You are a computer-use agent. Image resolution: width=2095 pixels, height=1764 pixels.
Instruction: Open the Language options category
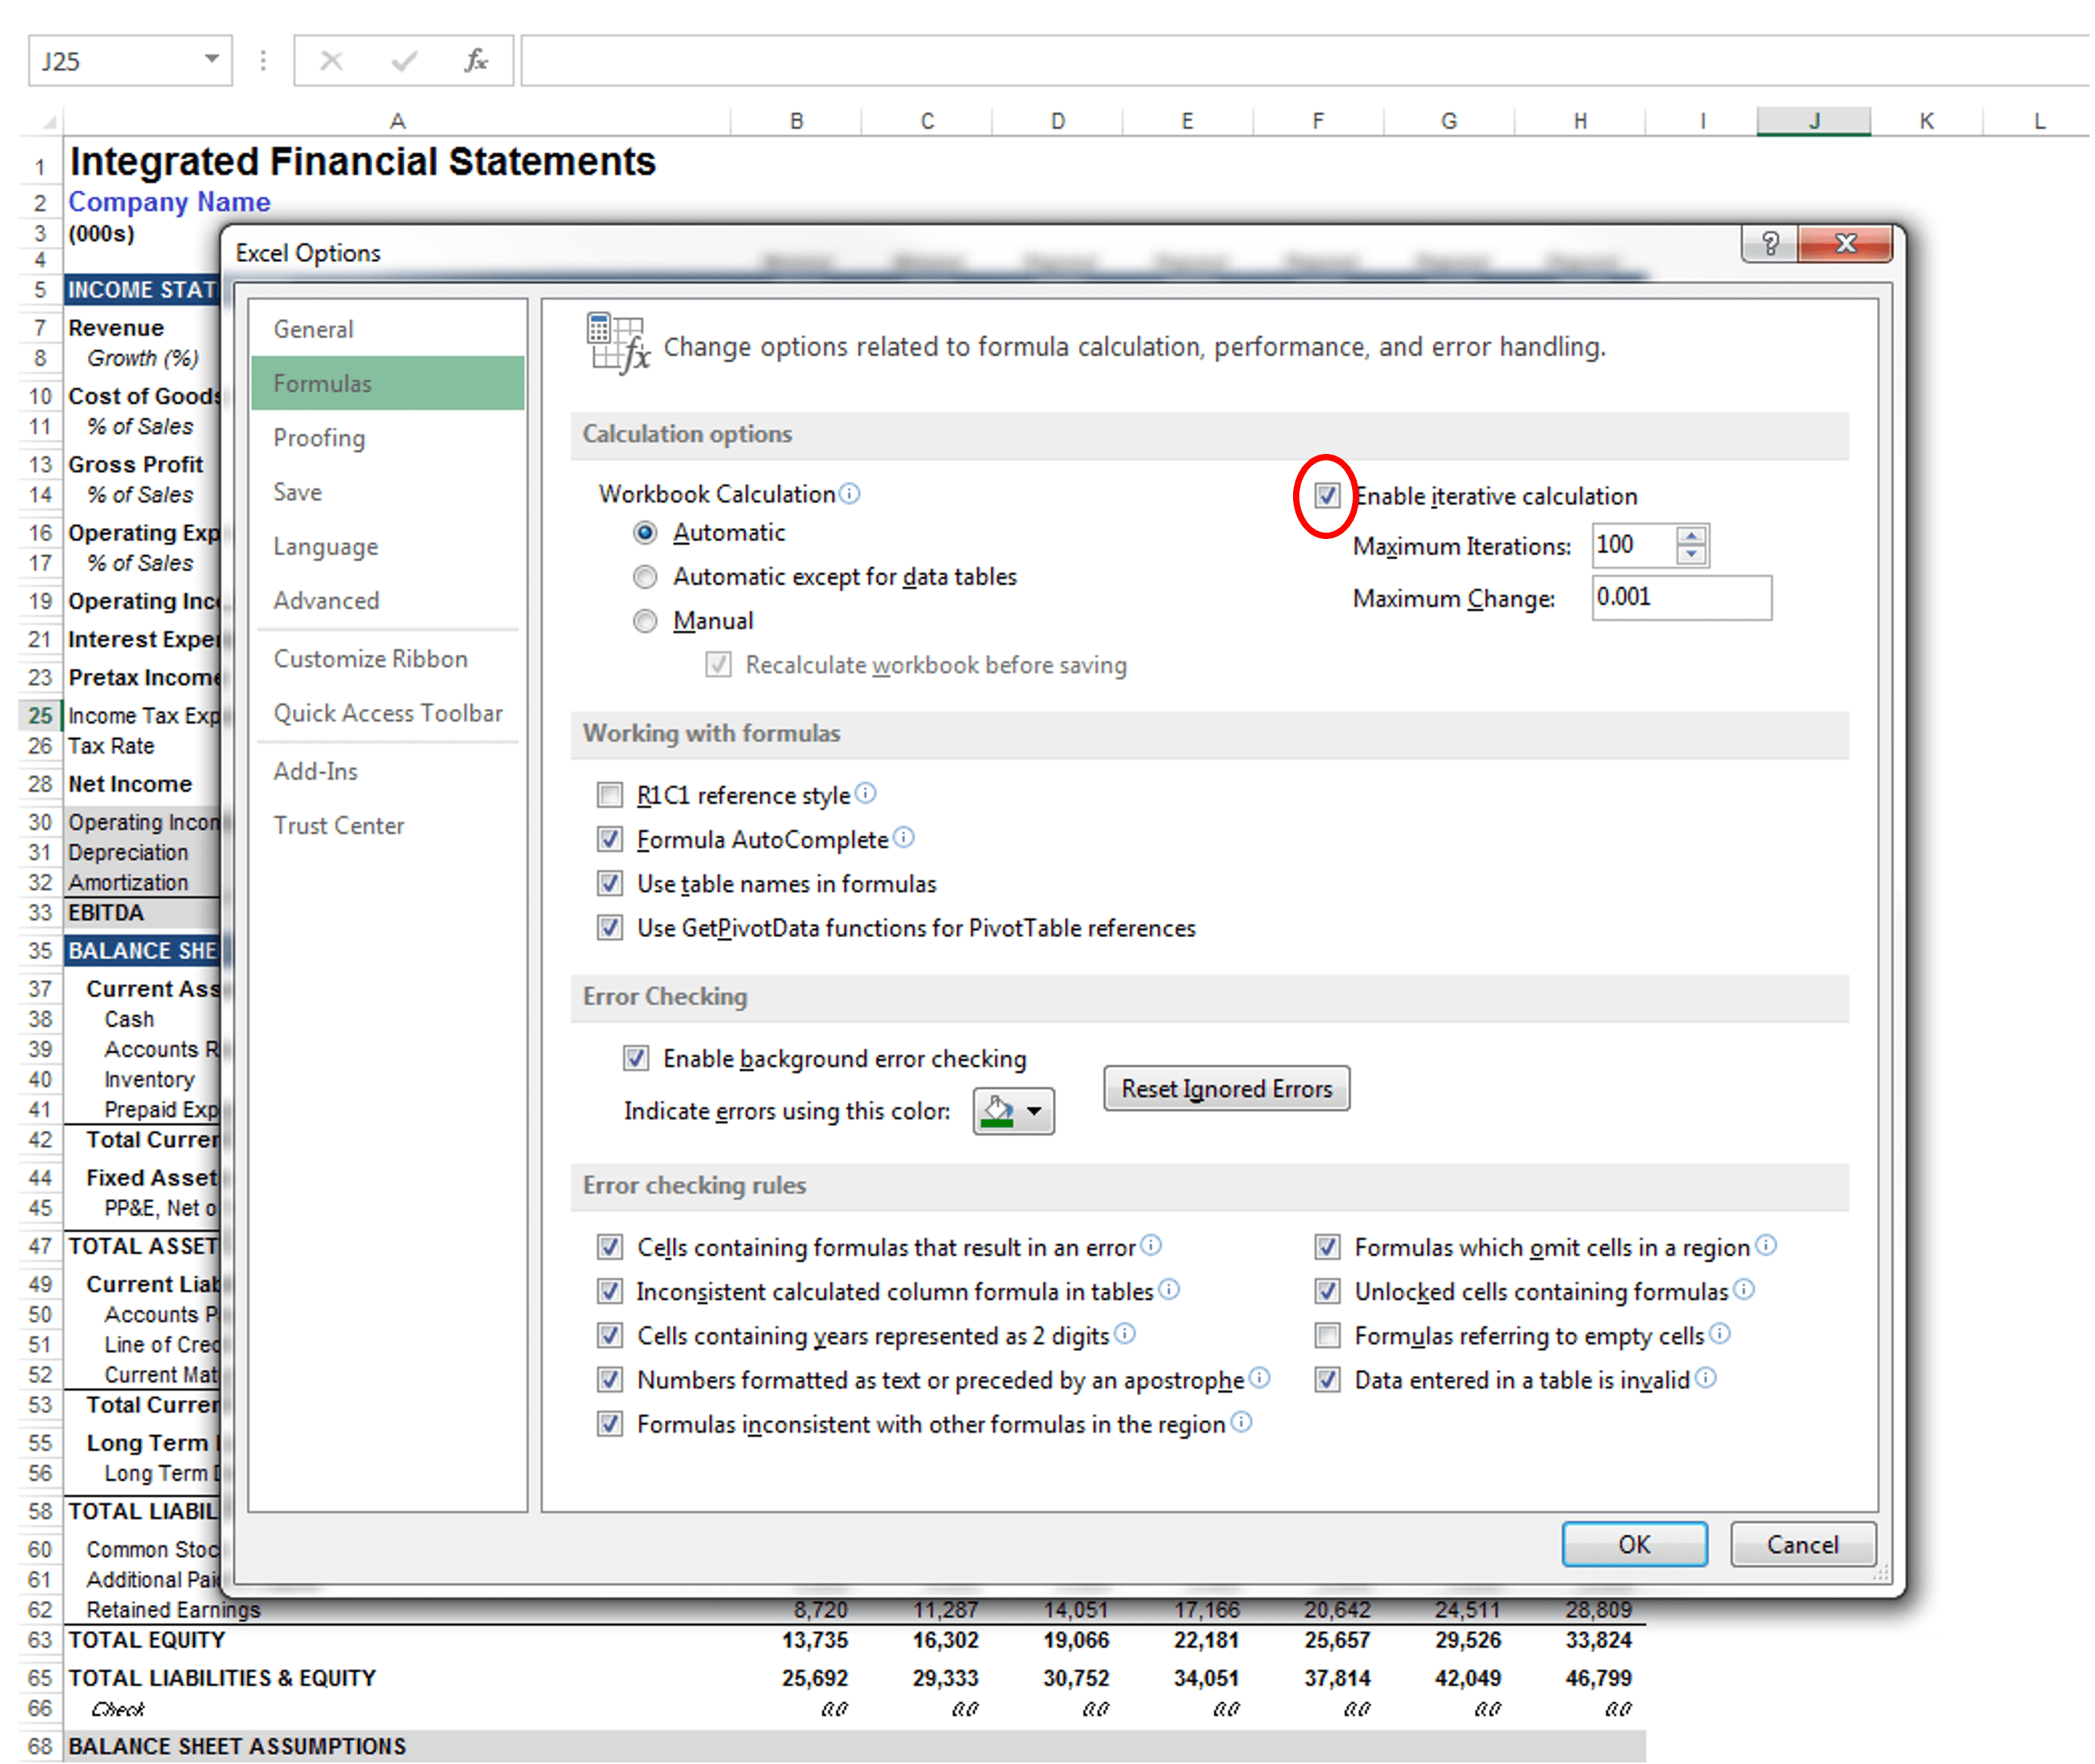pos(388,547)
